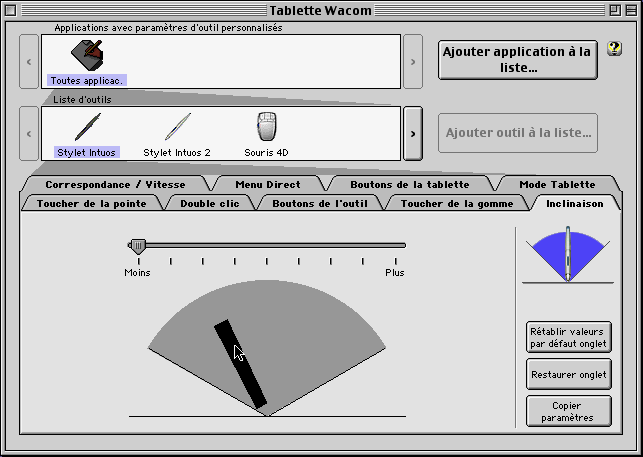Click the Copier paramètres button
Image resolution: width=643 pixels, height=457 pixels.
568,411
